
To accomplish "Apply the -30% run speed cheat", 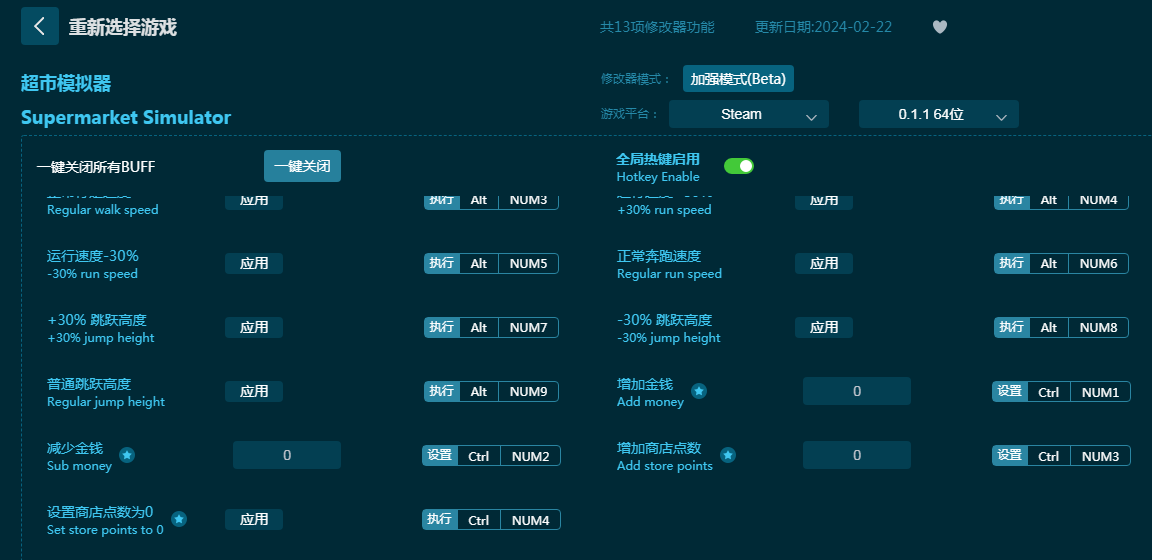I will point(253,263).
